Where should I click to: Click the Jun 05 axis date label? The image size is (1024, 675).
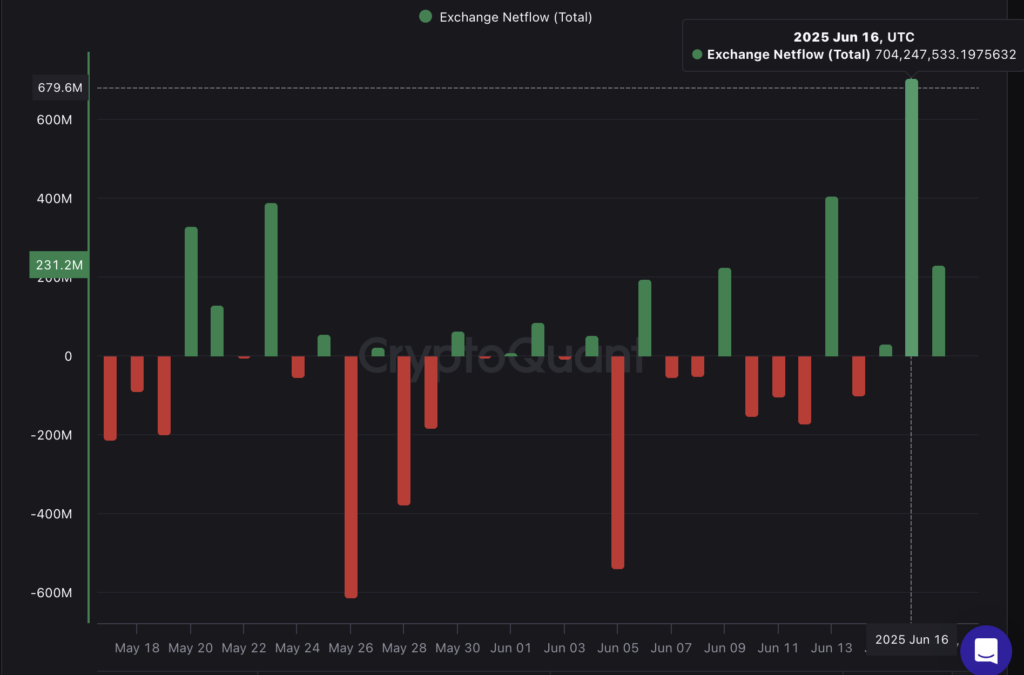pyautogui.click(x=618, y=648)
